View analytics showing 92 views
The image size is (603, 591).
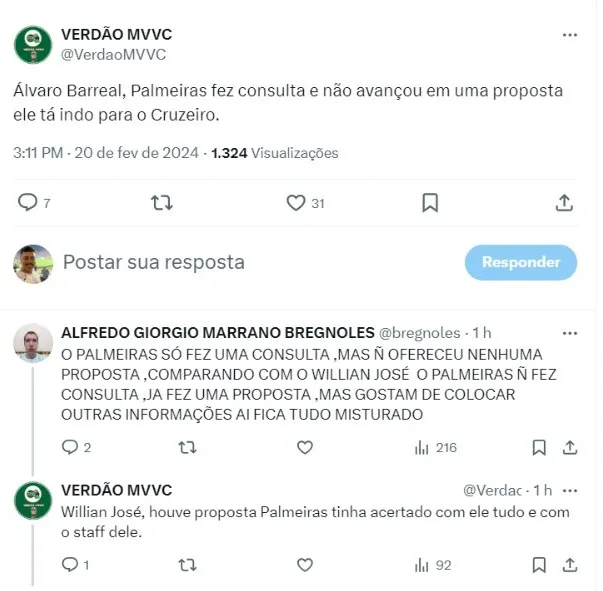[x=433, y=565]
